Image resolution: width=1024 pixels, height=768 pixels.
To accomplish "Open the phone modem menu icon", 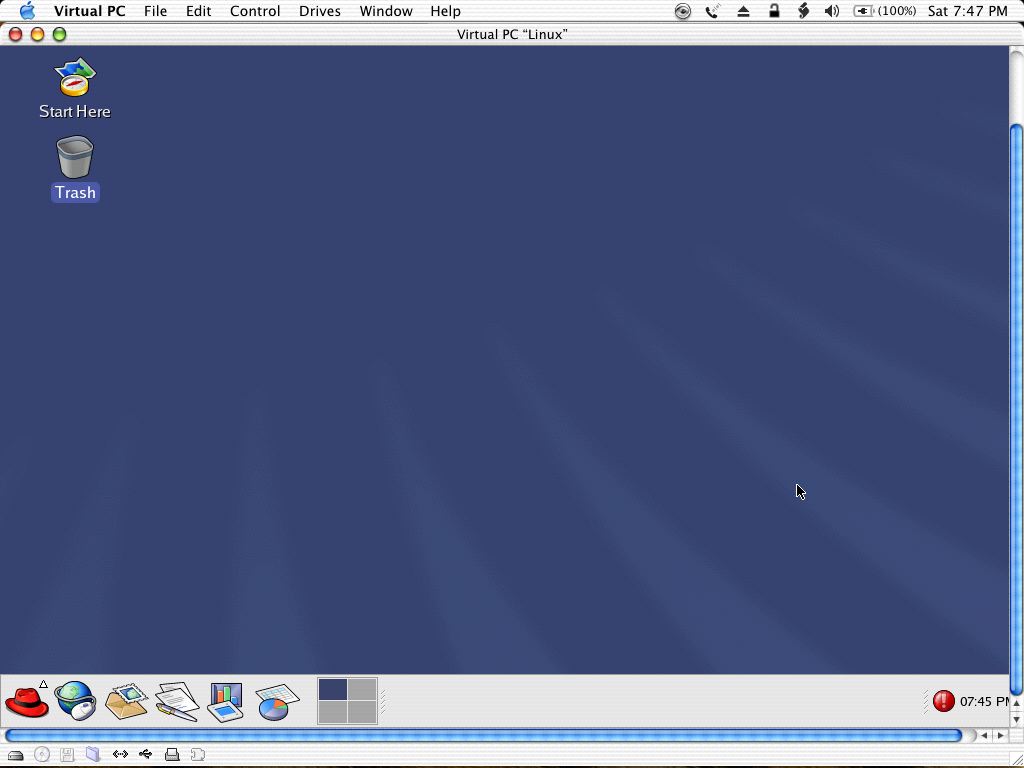I will point(712,11).
